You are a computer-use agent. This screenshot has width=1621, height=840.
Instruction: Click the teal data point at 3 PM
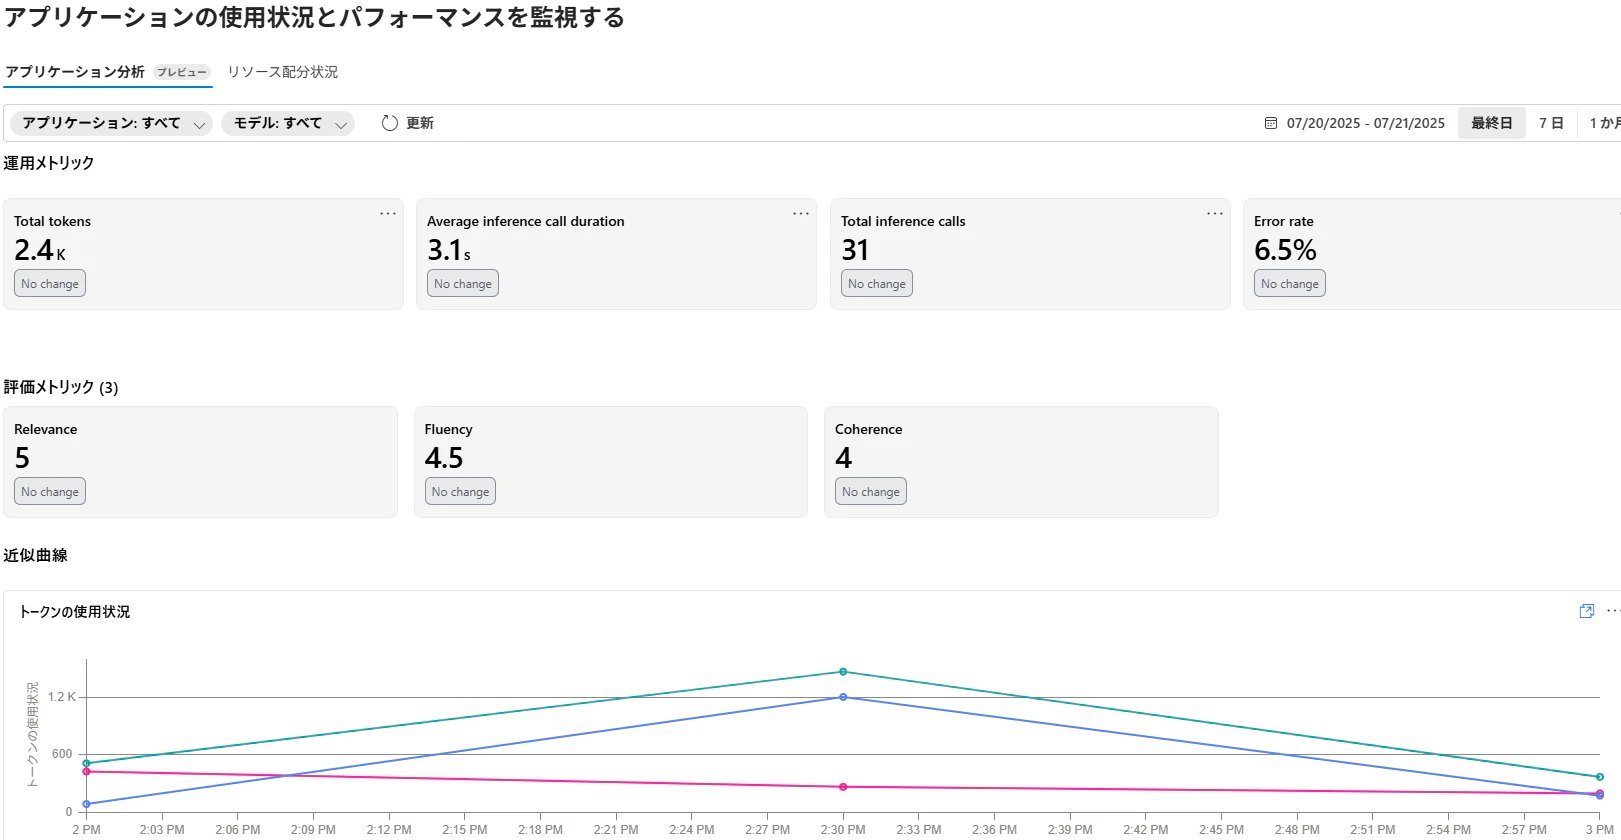[x=1600, y=777]
